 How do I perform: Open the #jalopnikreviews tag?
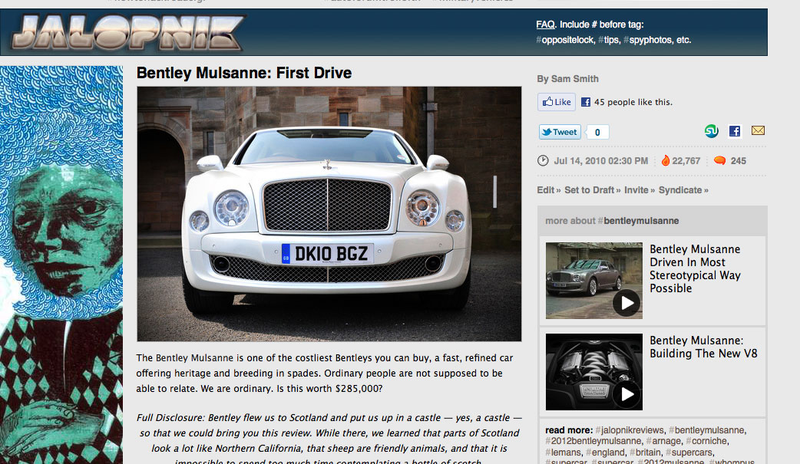click(630, 430)
